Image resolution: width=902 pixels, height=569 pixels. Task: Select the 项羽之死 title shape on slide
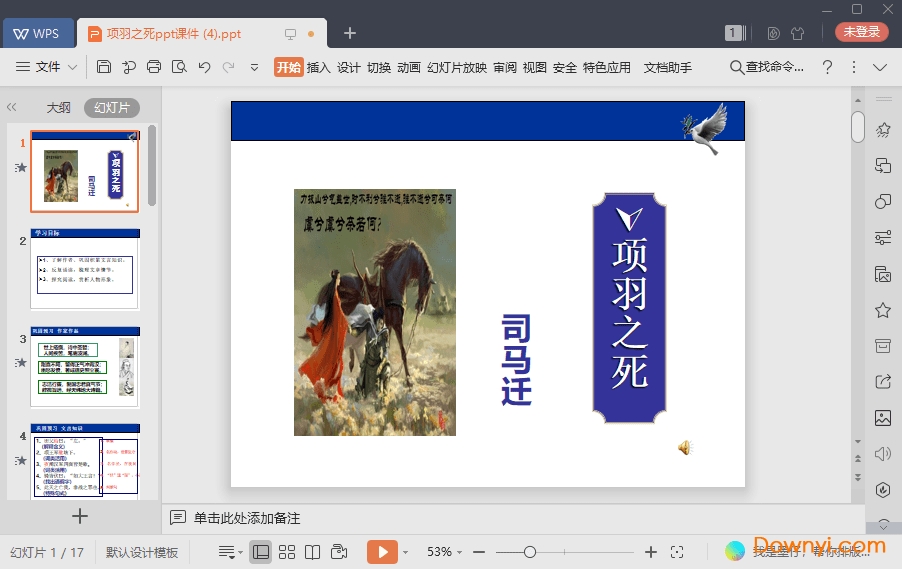tap(629, 308)
